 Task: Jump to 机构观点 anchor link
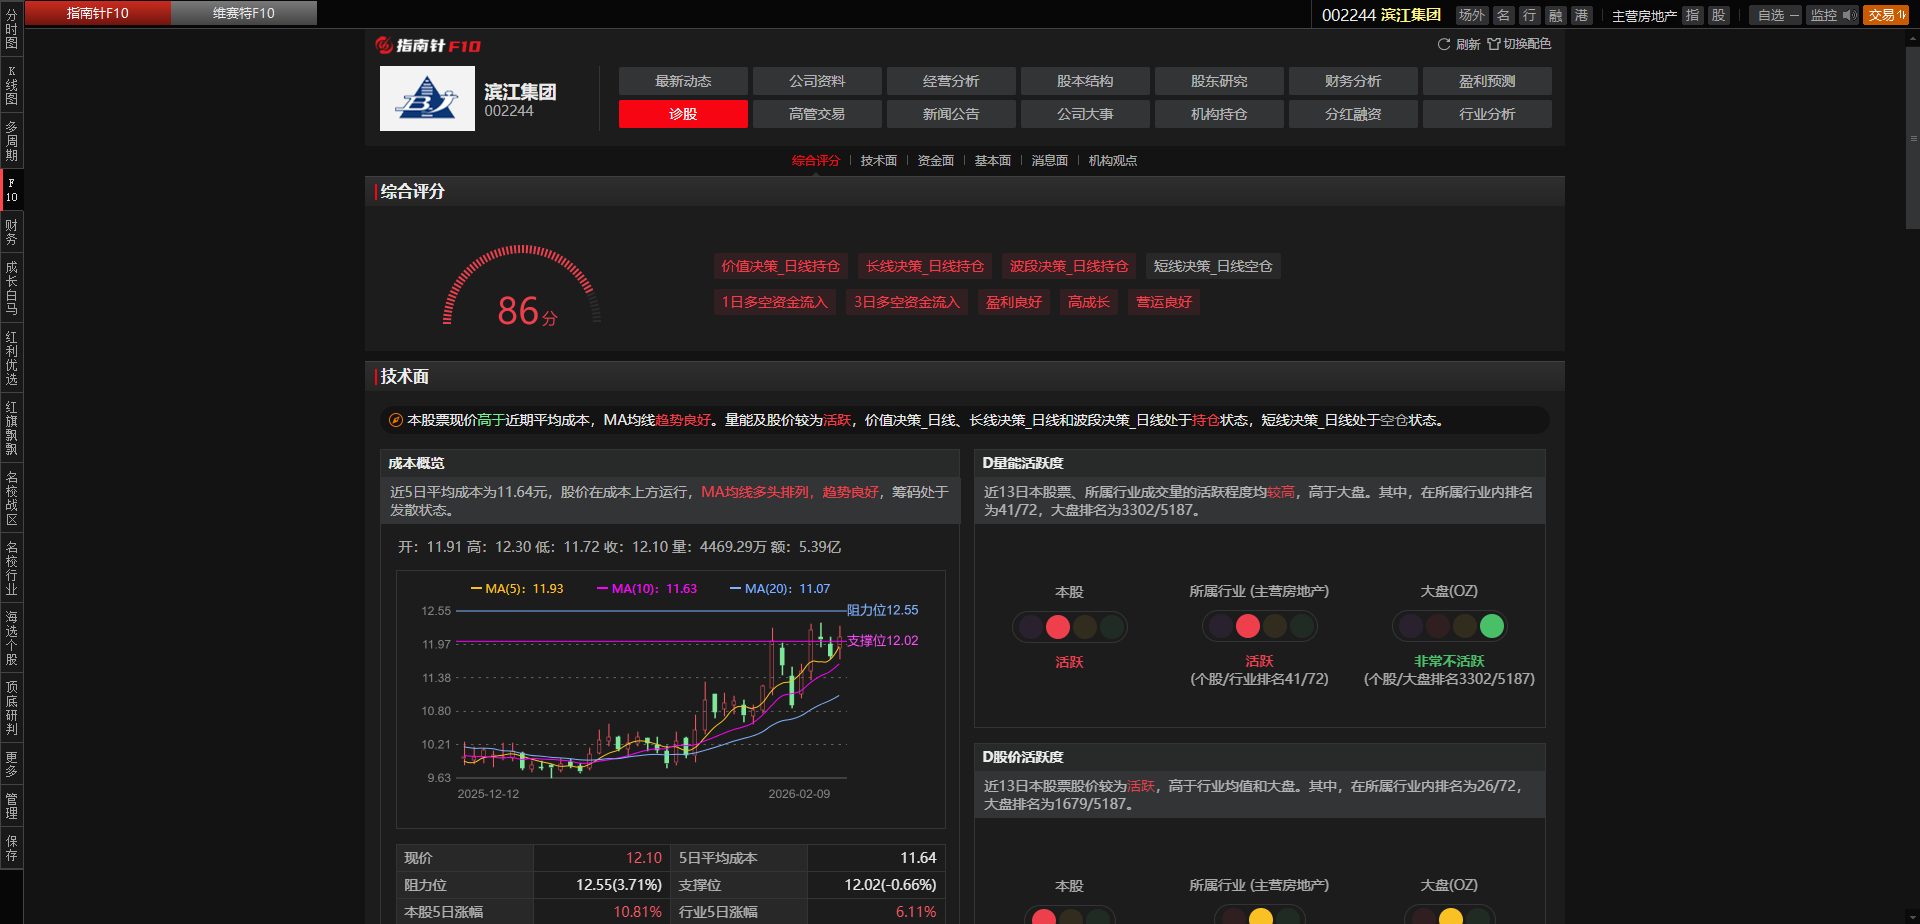[1113, 160]
